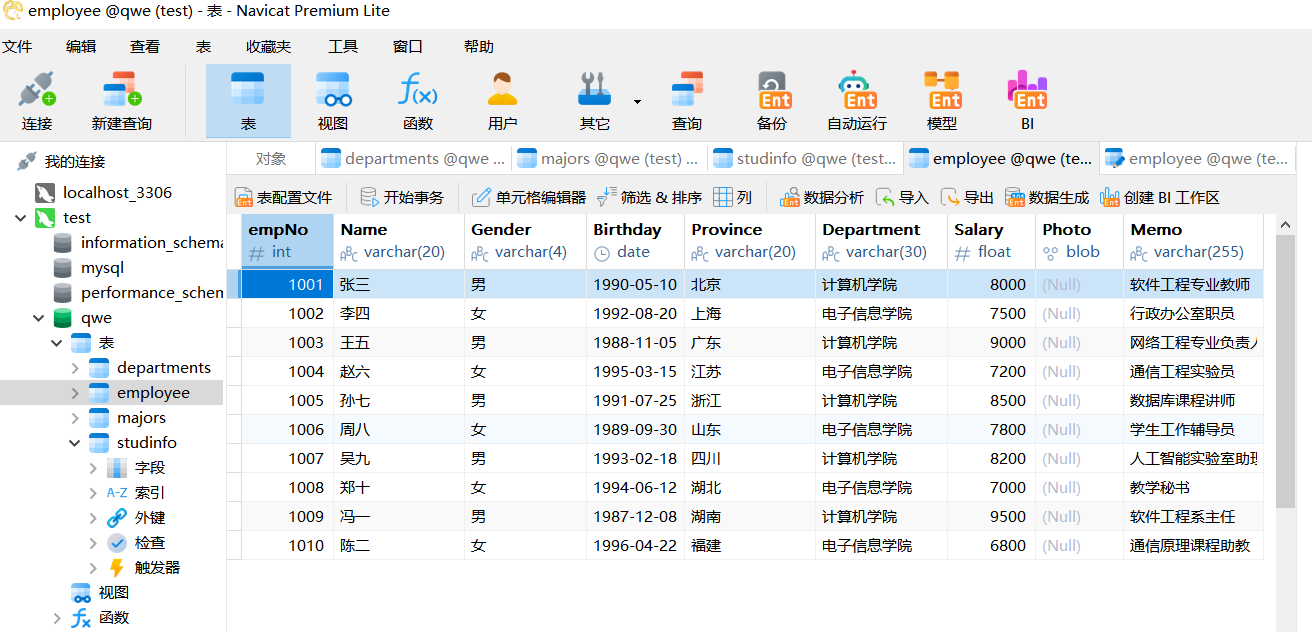The height and width of the screenshot is (632, 1312).
Task: Open the 查询 query toolbar icon
Action: 687,101
